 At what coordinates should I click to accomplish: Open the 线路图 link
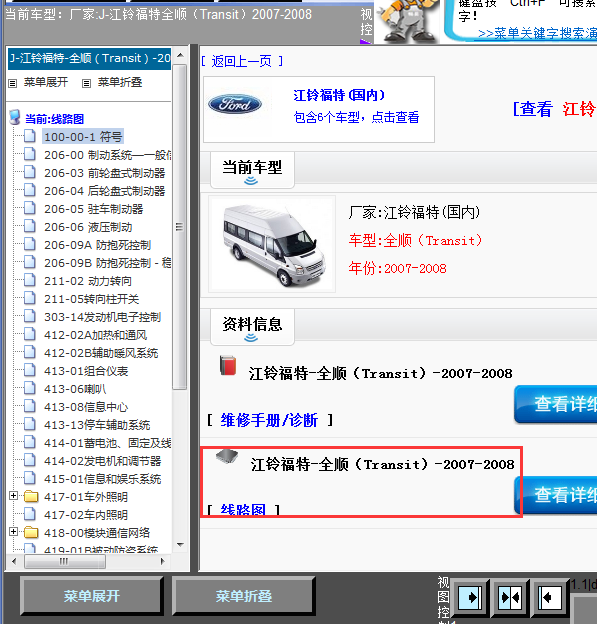pyautogui.click(x=243, y=510)
